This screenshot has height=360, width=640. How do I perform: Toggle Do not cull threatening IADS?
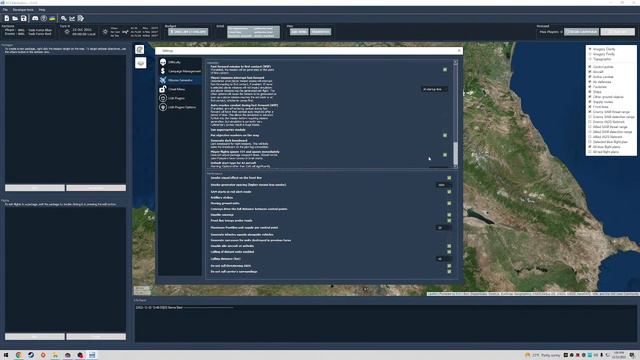click(449, 266)
